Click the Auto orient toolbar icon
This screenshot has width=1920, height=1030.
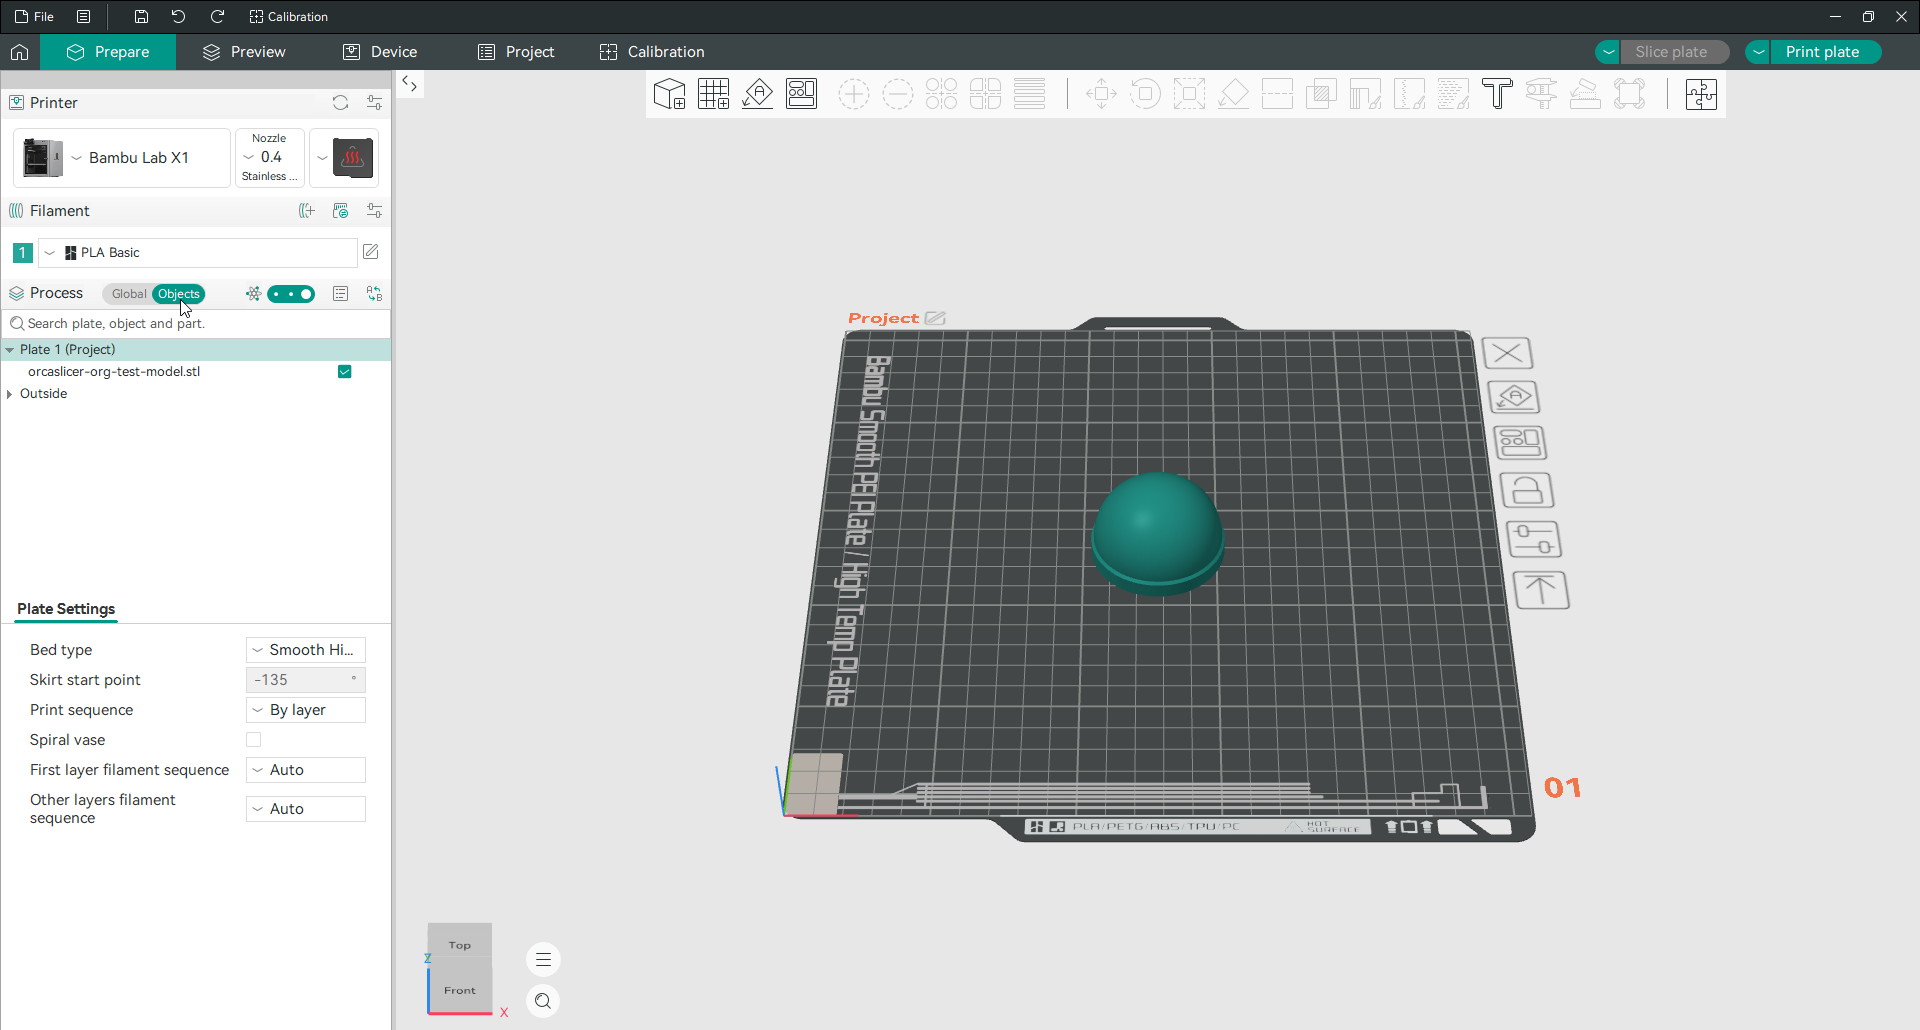757,94
